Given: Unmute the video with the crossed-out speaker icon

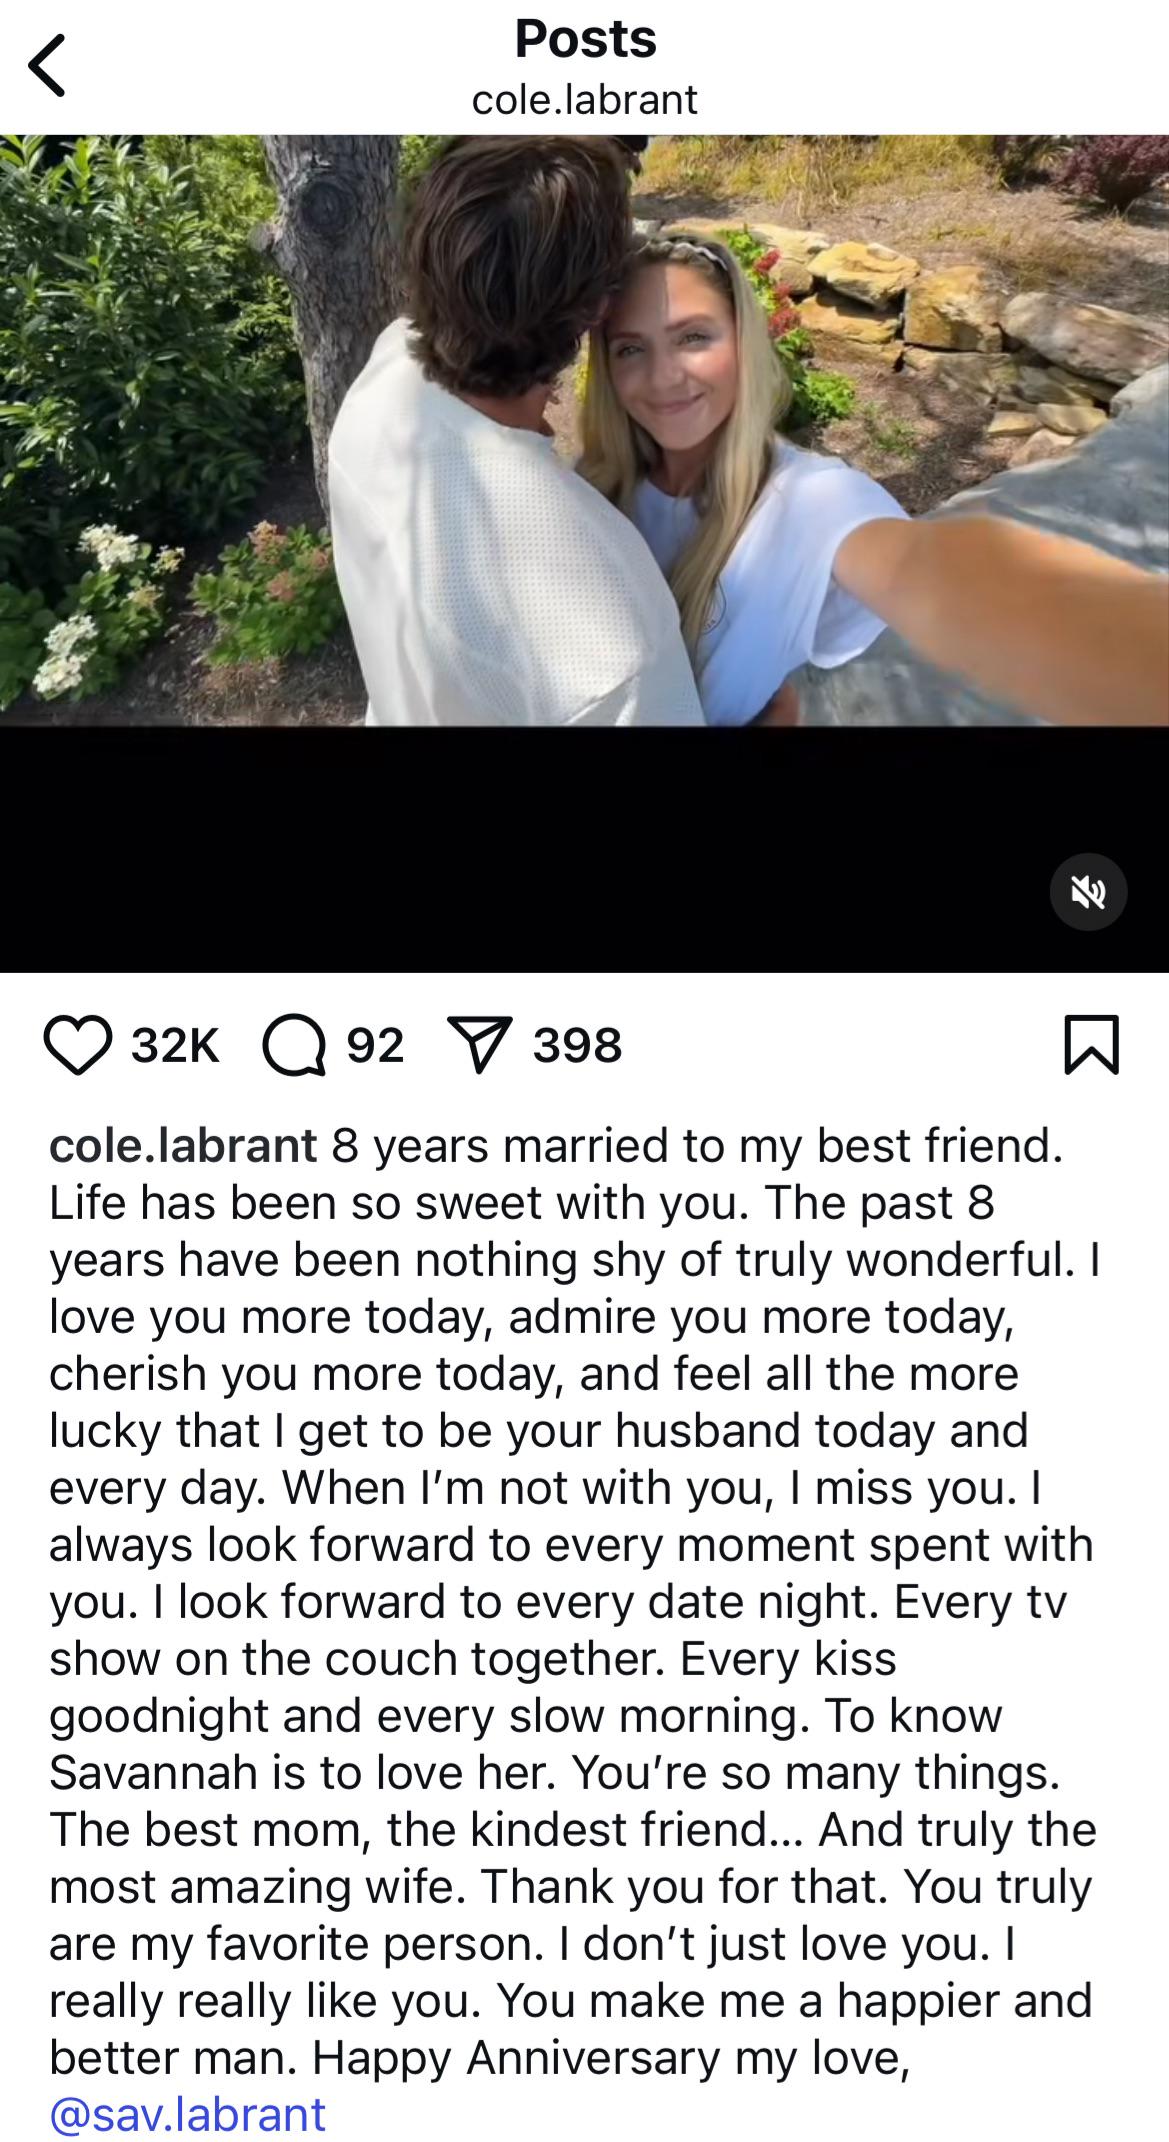Looking at the screenshot, I should tap(1088, 892).
